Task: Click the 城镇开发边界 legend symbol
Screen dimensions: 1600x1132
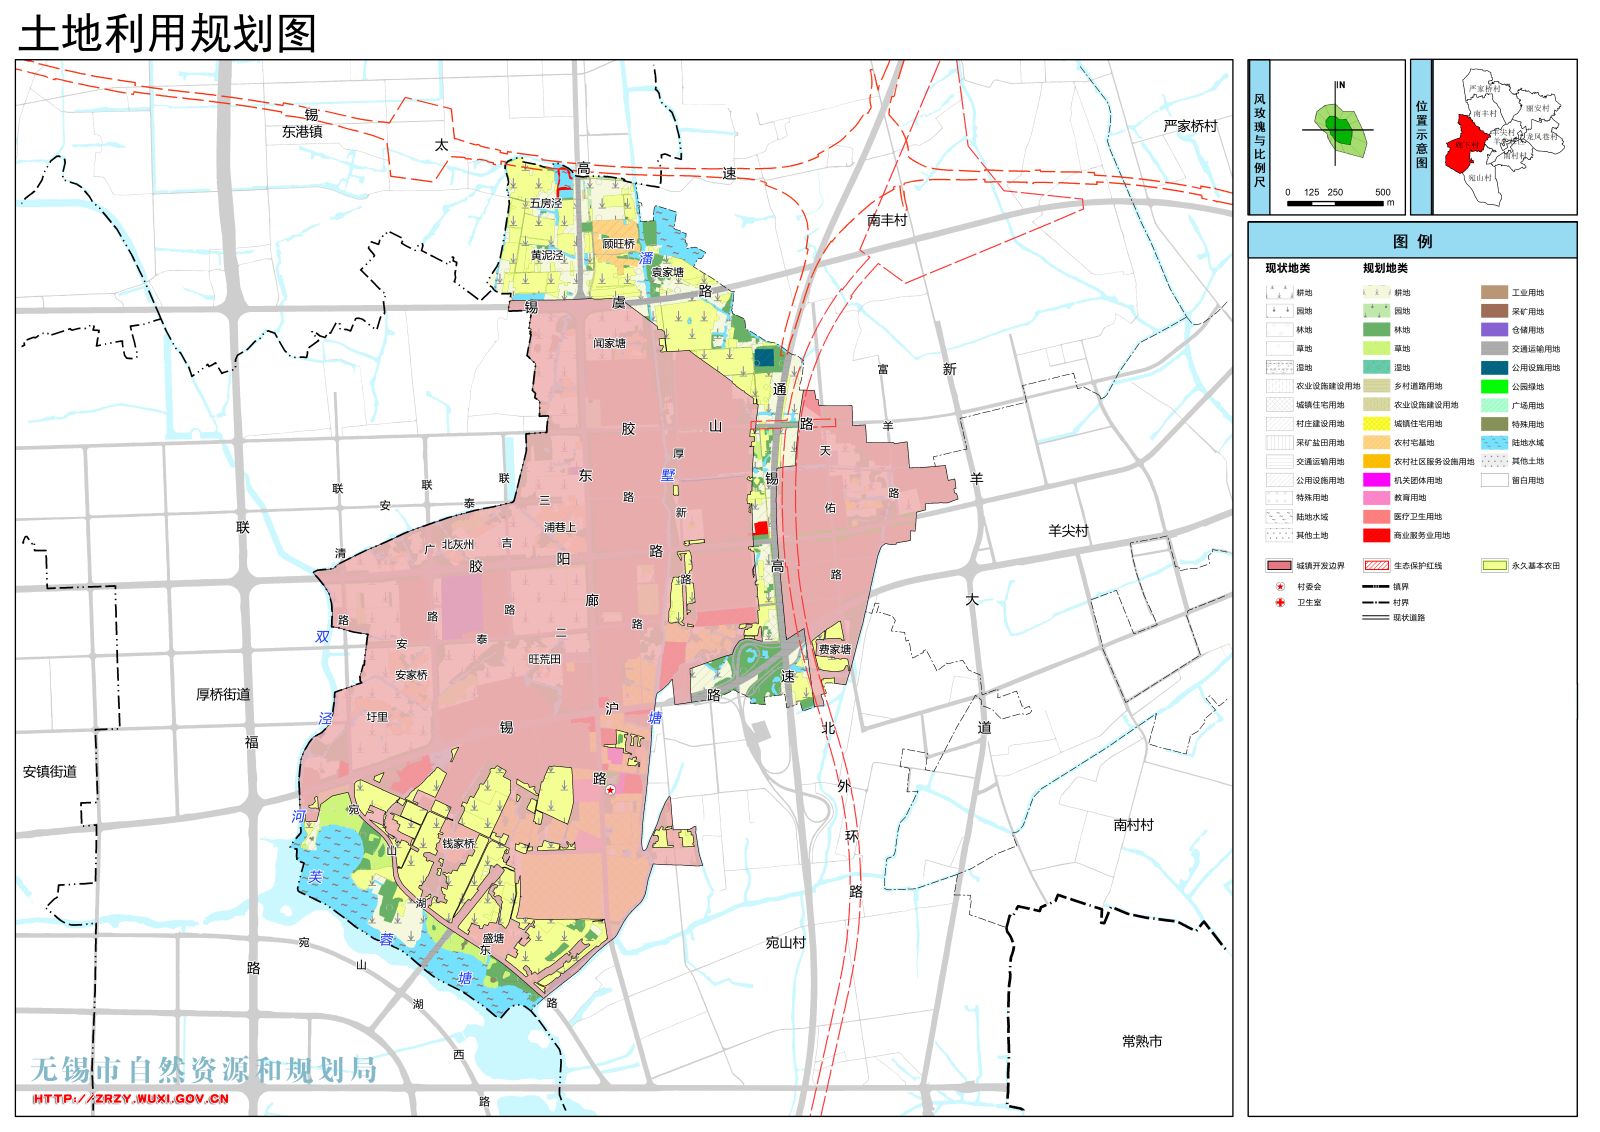Action: 1279,566
